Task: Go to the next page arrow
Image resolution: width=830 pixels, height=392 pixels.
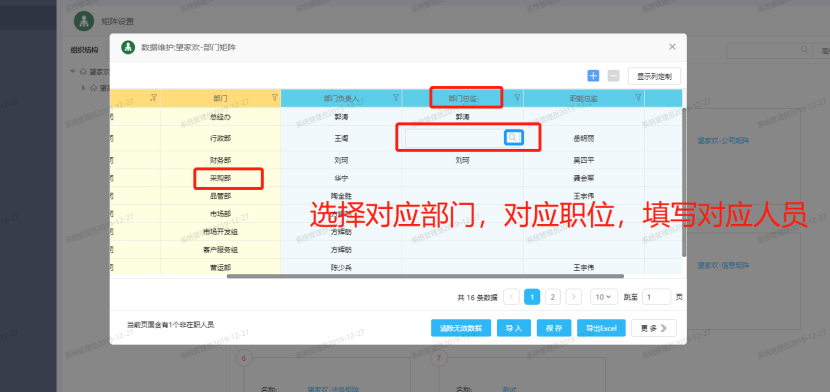Action: 573,297
